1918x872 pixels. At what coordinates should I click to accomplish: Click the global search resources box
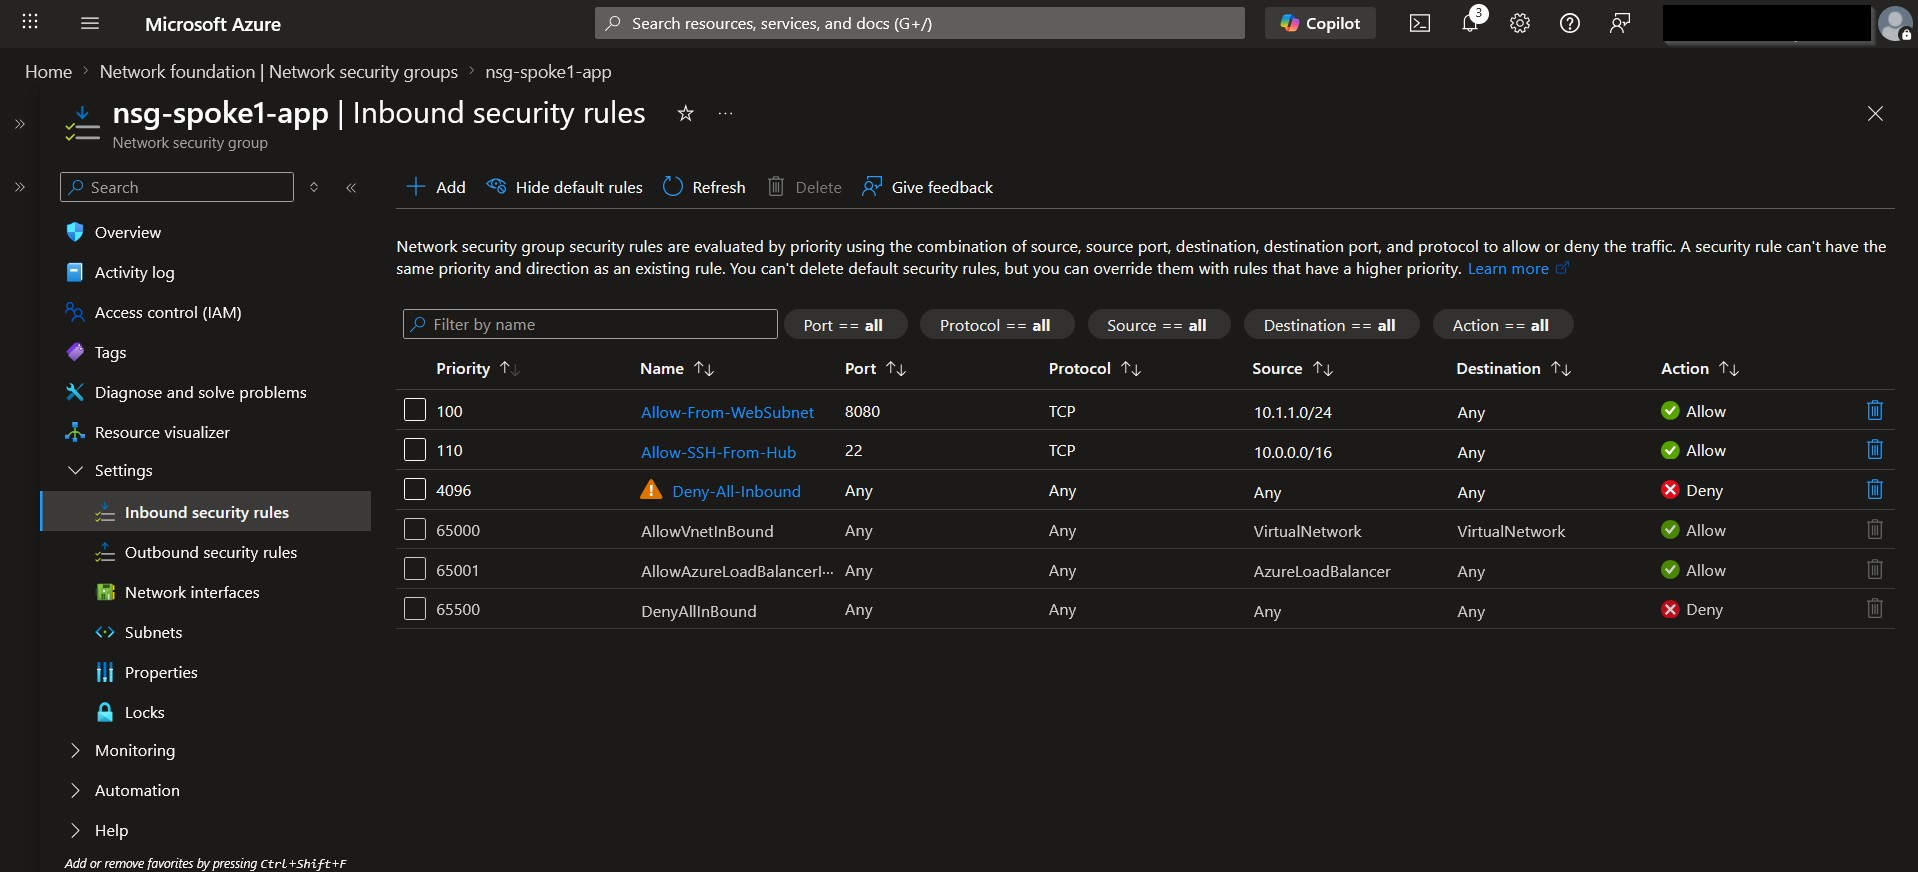coord(920,23)
